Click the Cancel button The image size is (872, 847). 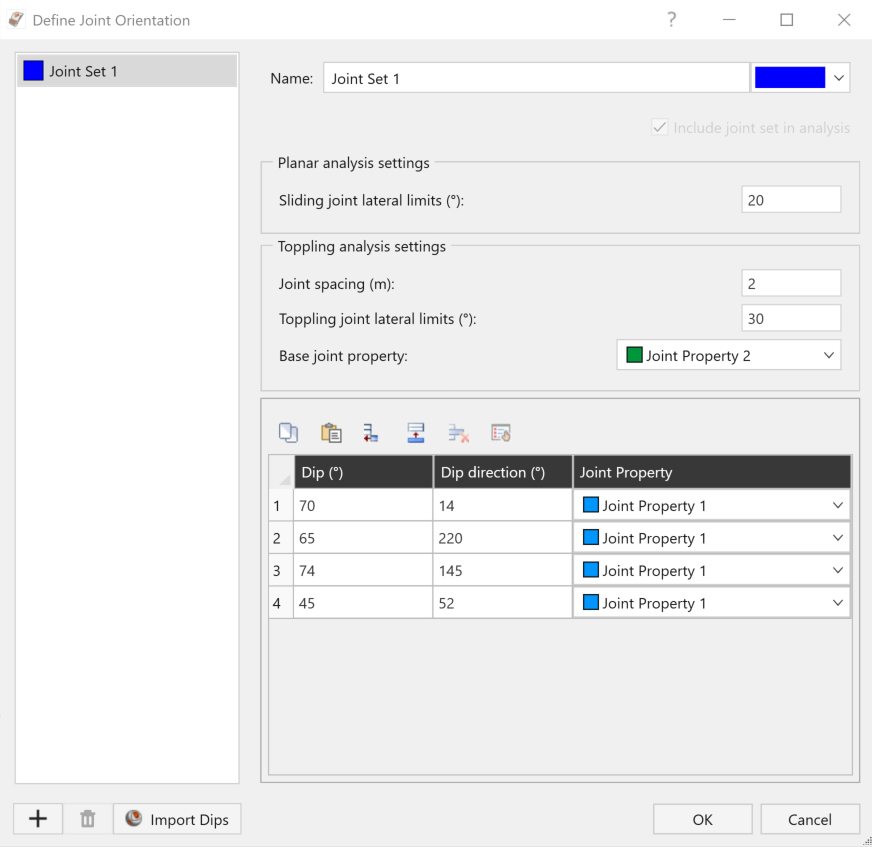point(810,819)
